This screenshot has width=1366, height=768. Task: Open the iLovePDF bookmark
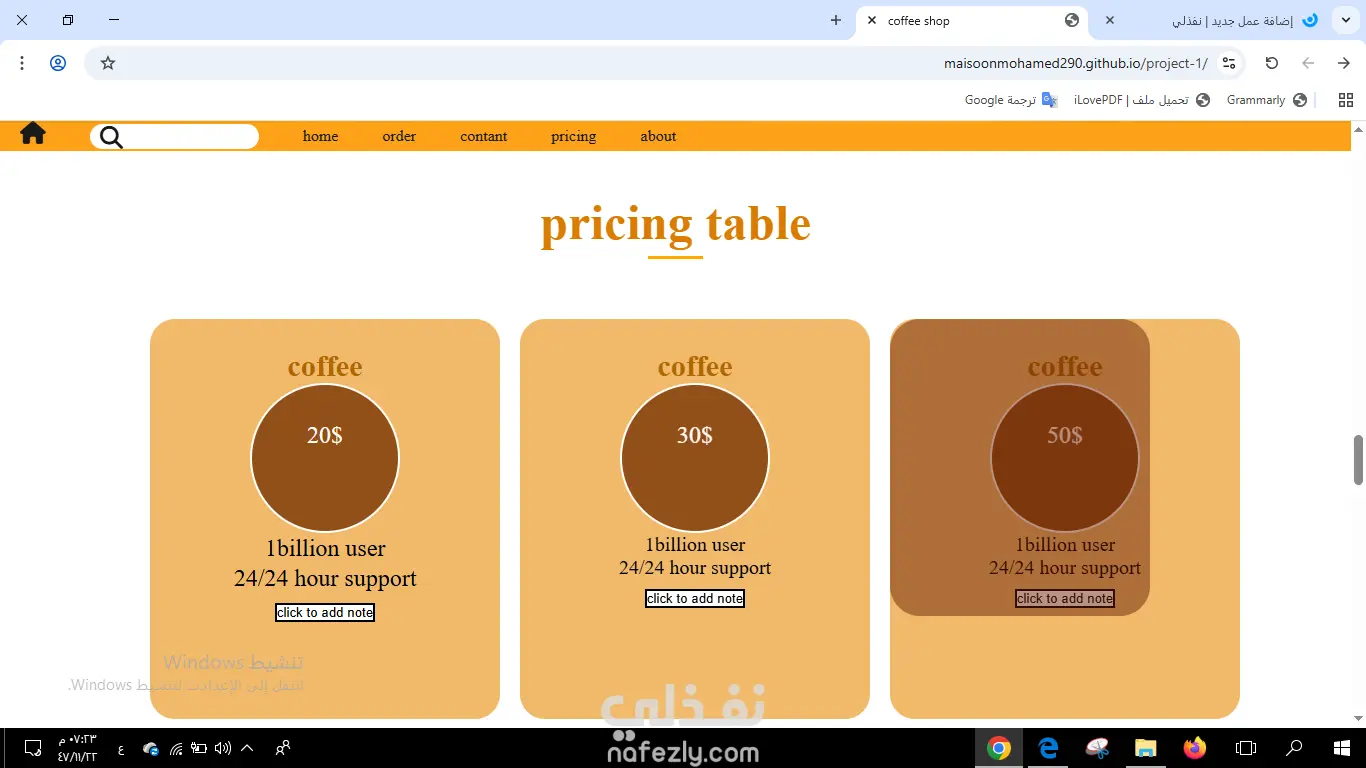click(x=1142, y=100)
